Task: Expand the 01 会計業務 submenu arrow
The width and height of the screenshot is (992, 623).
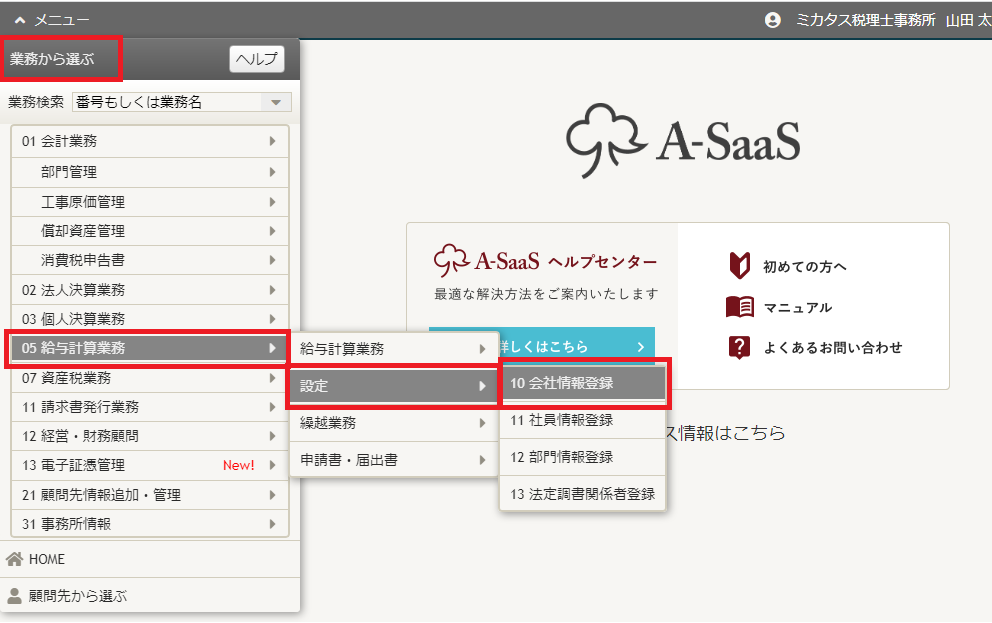Action: coord(272,141)
